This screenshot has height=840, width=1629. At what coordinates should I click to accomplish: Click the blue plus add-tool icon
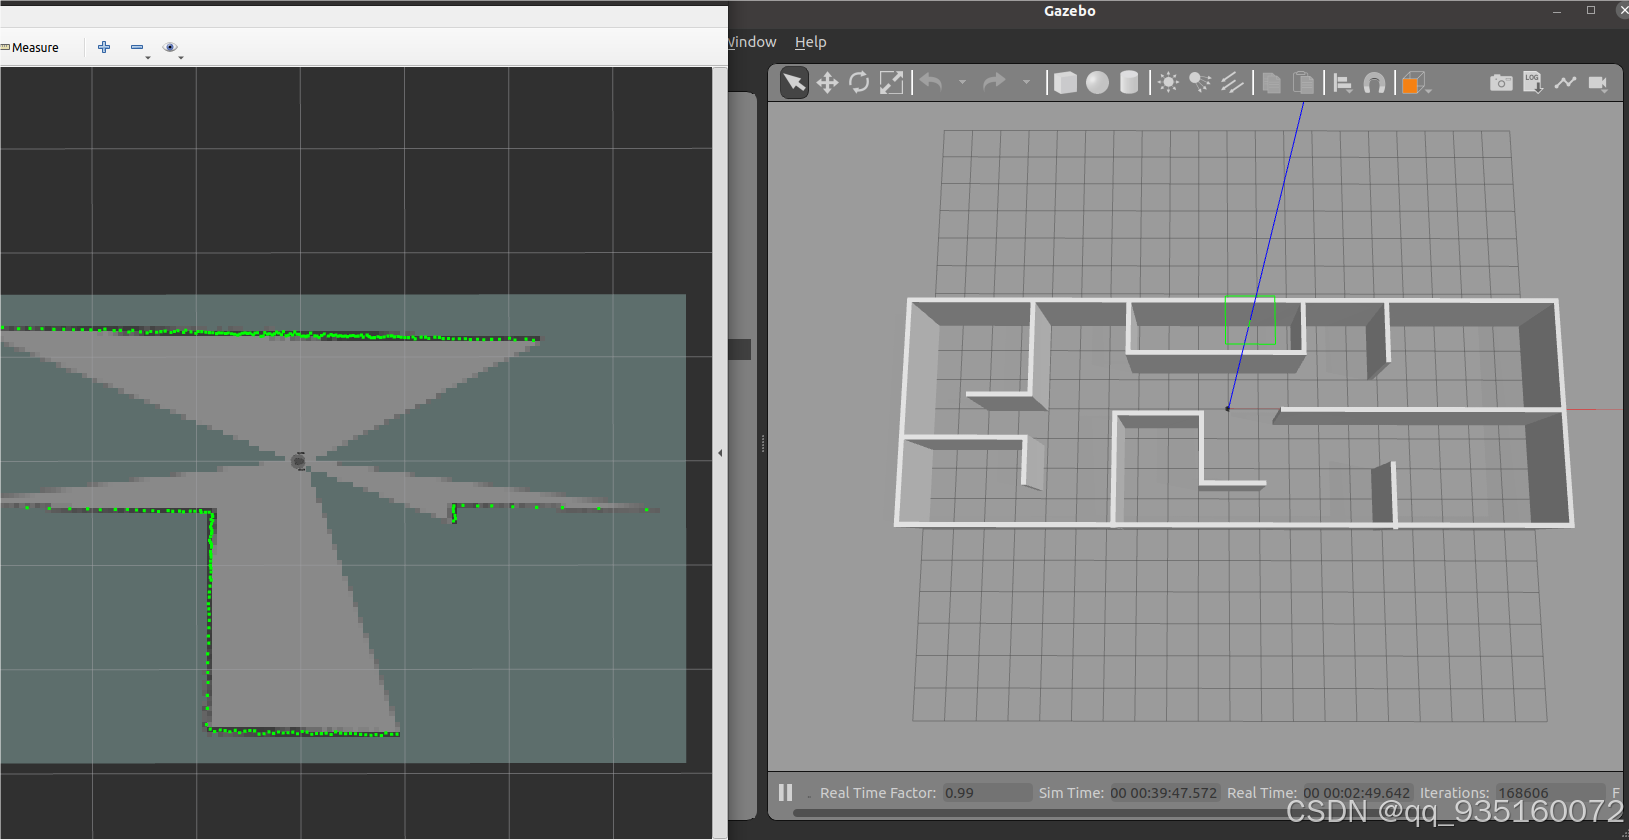[x=104, y=47]
